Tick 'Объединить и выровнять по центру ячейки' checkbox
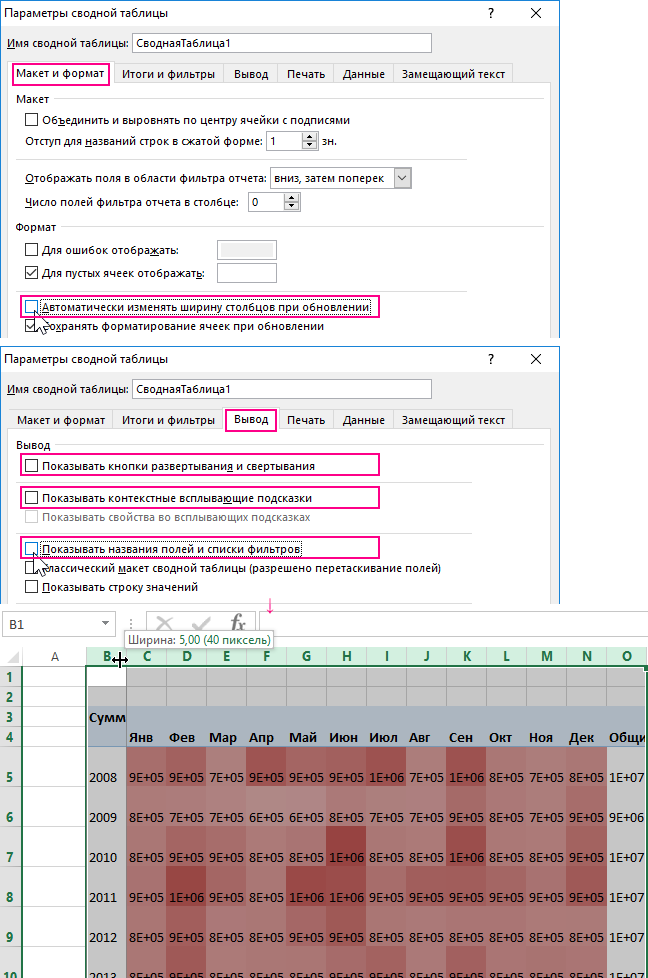The image size is (648, 978). [x=31, y=120]
